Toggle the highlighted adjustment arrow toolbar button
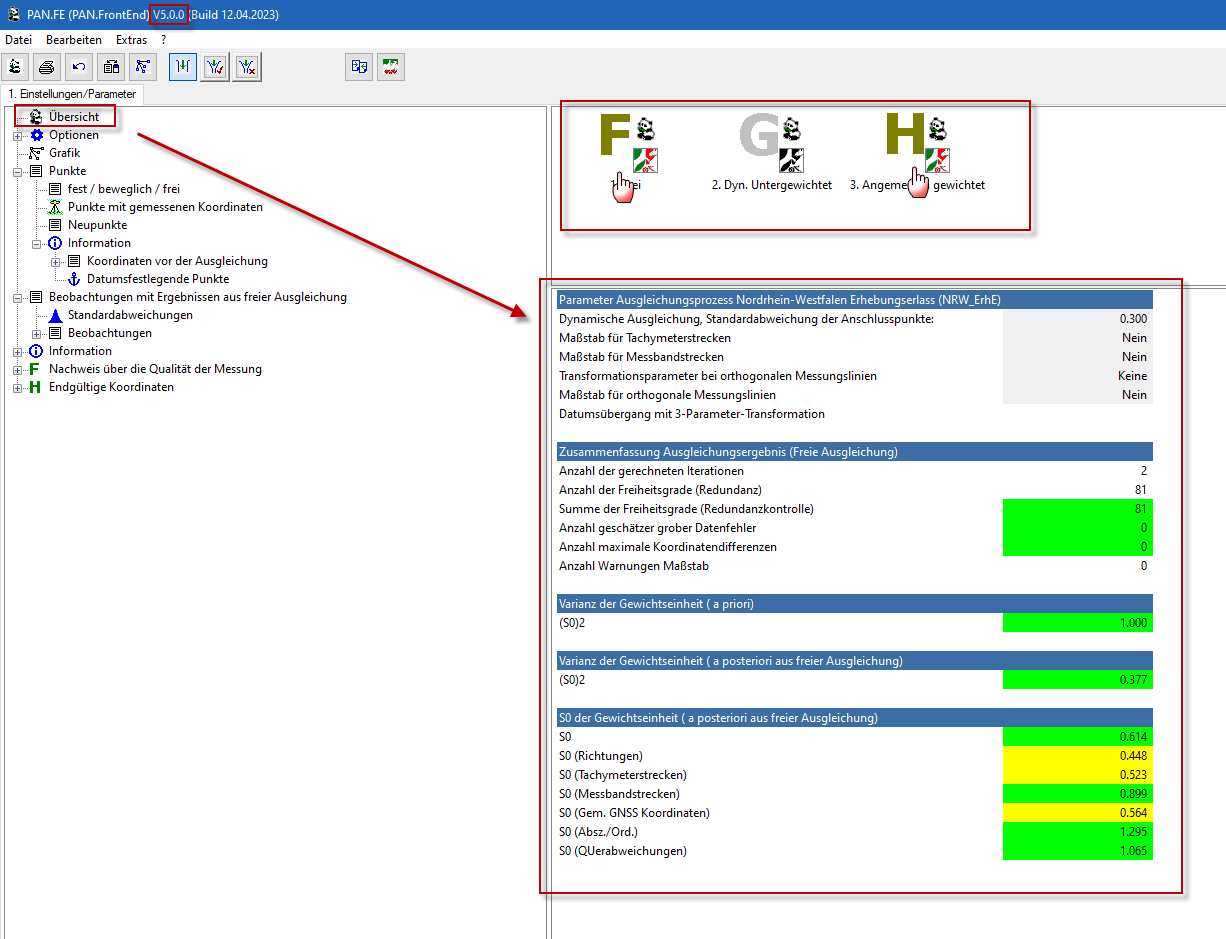Screen dimensions: 1226x939 (x=183, y=67)
